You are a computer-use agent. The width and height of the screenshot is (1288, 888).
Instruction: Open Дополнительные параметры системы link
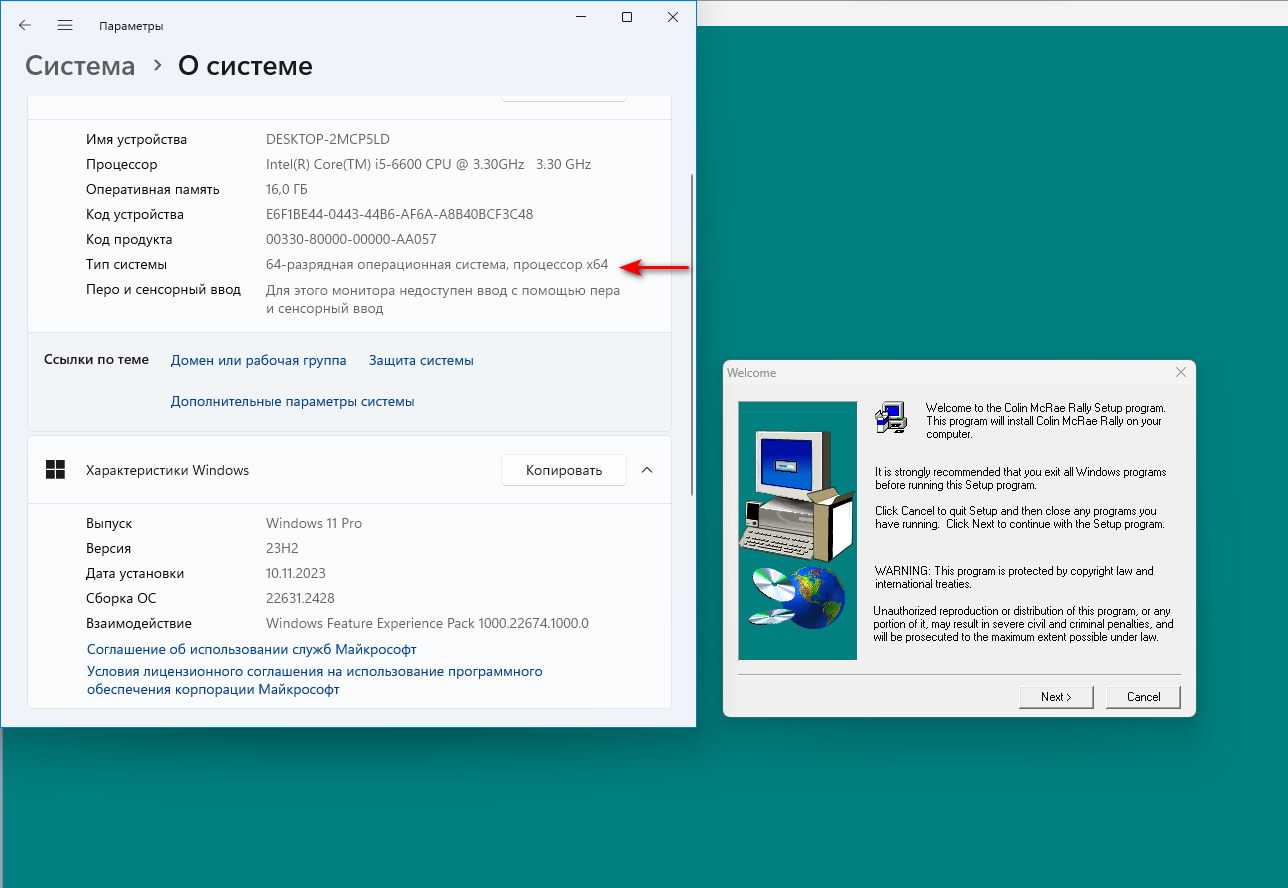tap(293, 401)
